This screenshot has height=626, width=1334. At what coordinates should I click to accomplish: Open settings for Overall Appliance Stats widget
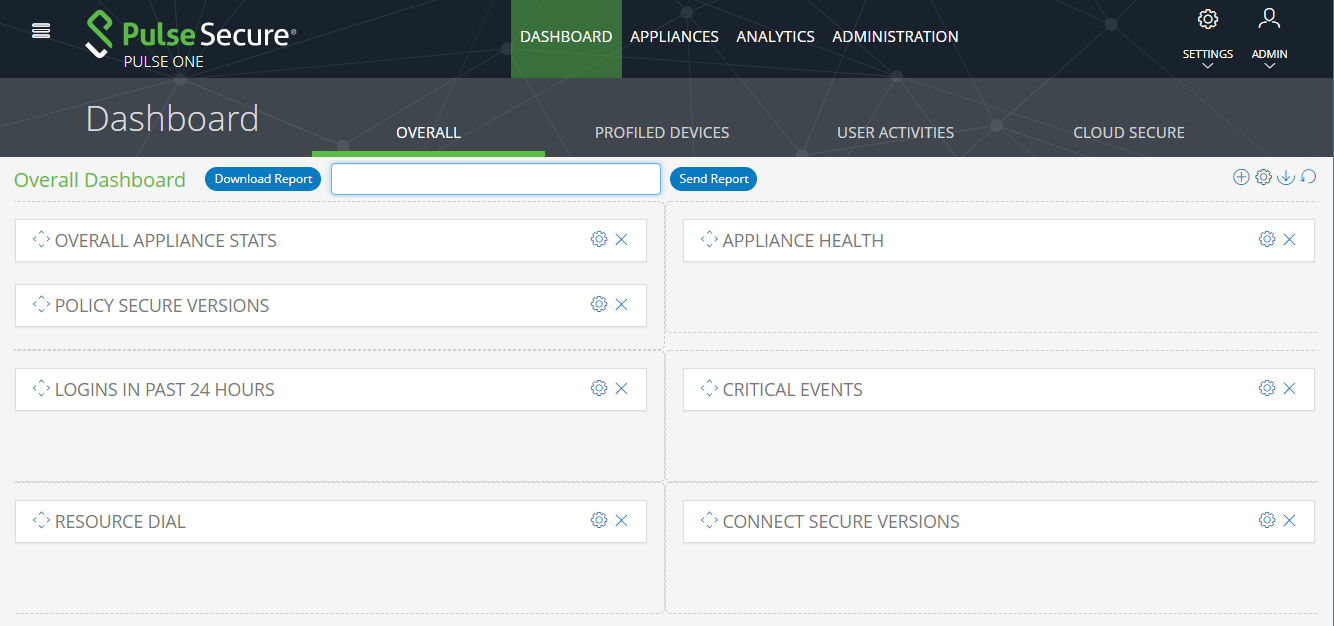click(x=599, y=239)
